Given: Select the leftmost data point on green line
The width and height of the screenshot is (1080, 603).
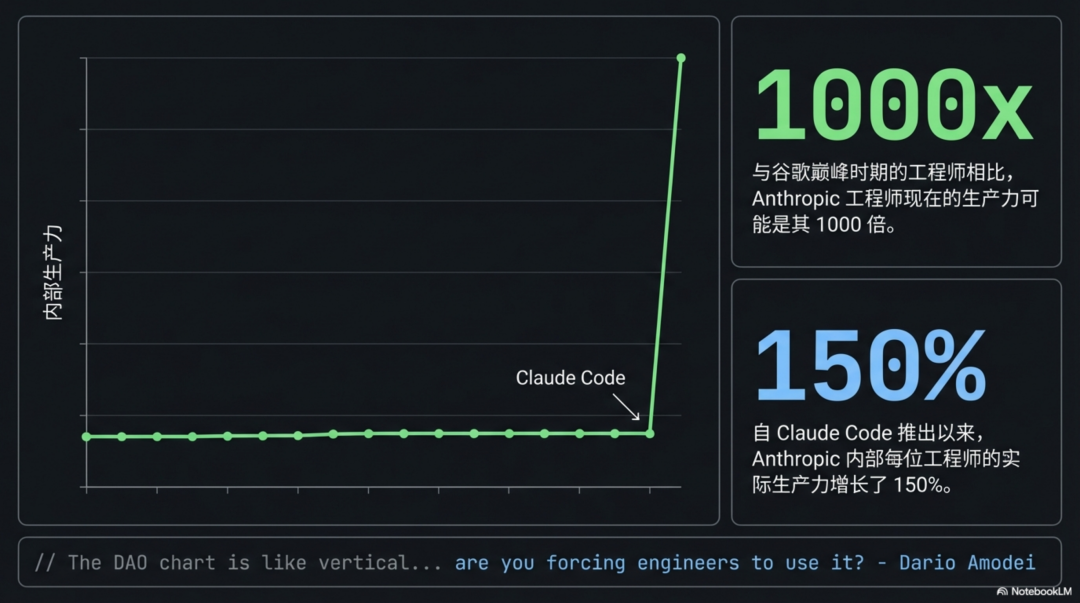Looking at the screenshot, I should [86, 437].
